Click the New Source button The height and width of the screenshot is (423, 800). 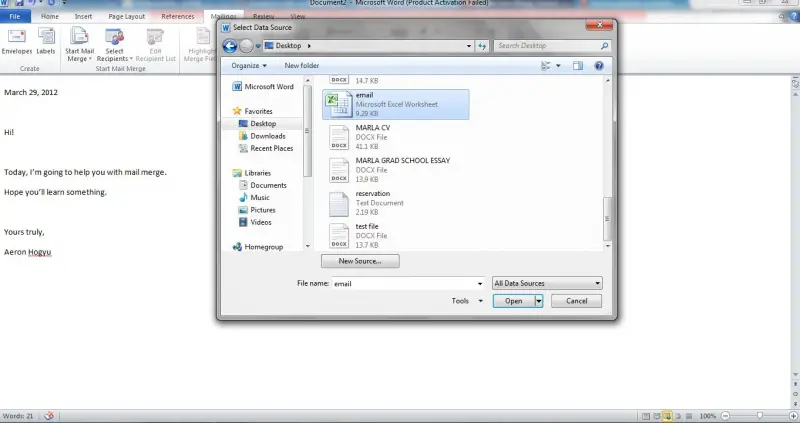360,261
